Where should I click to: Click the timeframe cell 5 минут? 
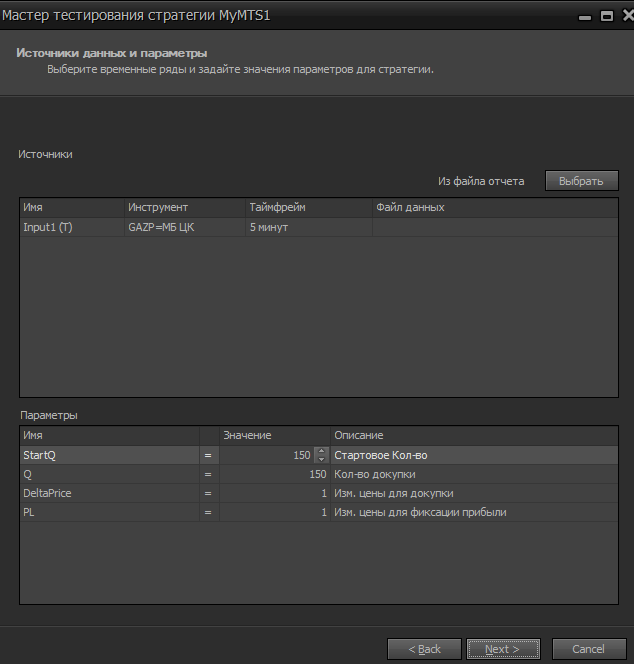(x=309, y=227)
